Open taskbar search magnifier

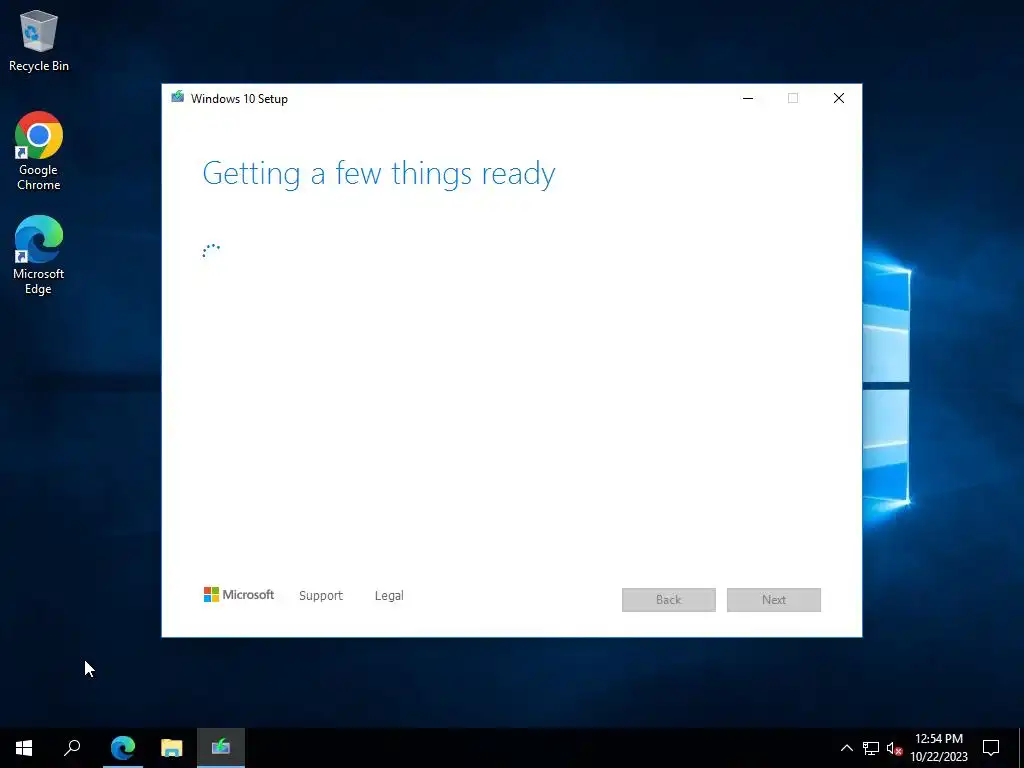click(x=72, y=748)
